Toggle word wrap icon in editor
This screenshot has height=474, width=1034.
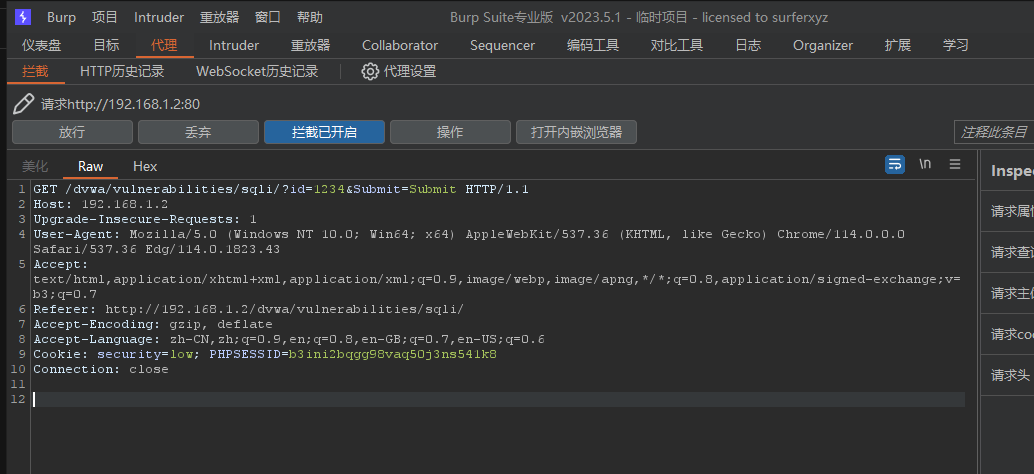895,164
